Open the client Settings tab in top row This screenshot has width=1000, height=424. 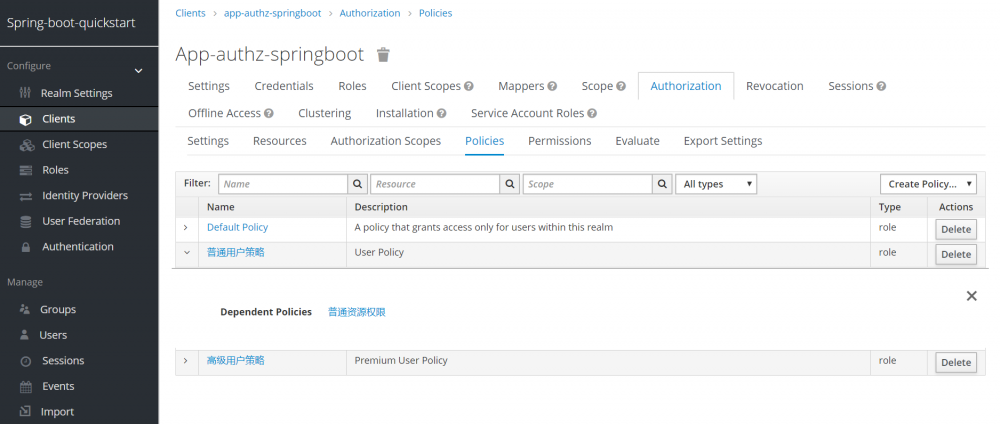coord(209,86)
